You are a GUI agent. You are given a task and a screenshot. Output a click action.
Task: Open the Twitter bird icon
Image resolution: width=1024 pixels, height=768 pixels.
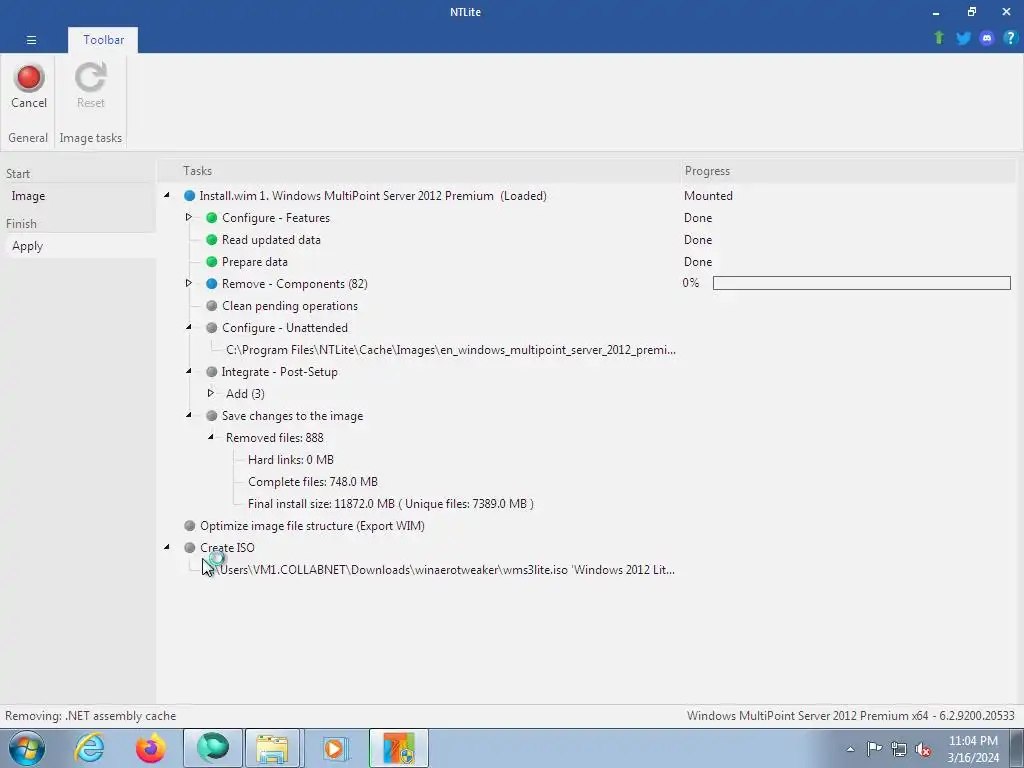pos(963,38)
